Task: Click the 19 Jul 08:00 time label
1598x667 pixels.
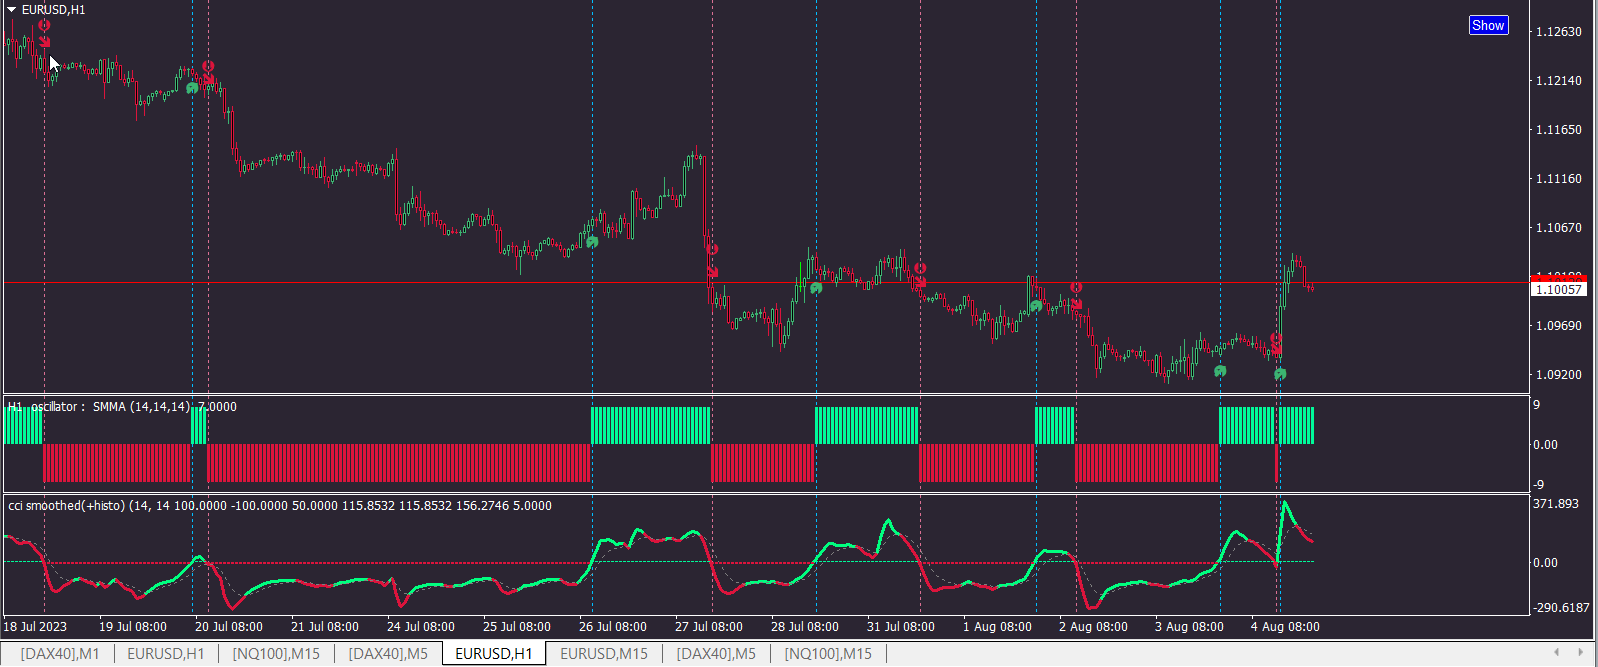Action: [x=133, y=626]
